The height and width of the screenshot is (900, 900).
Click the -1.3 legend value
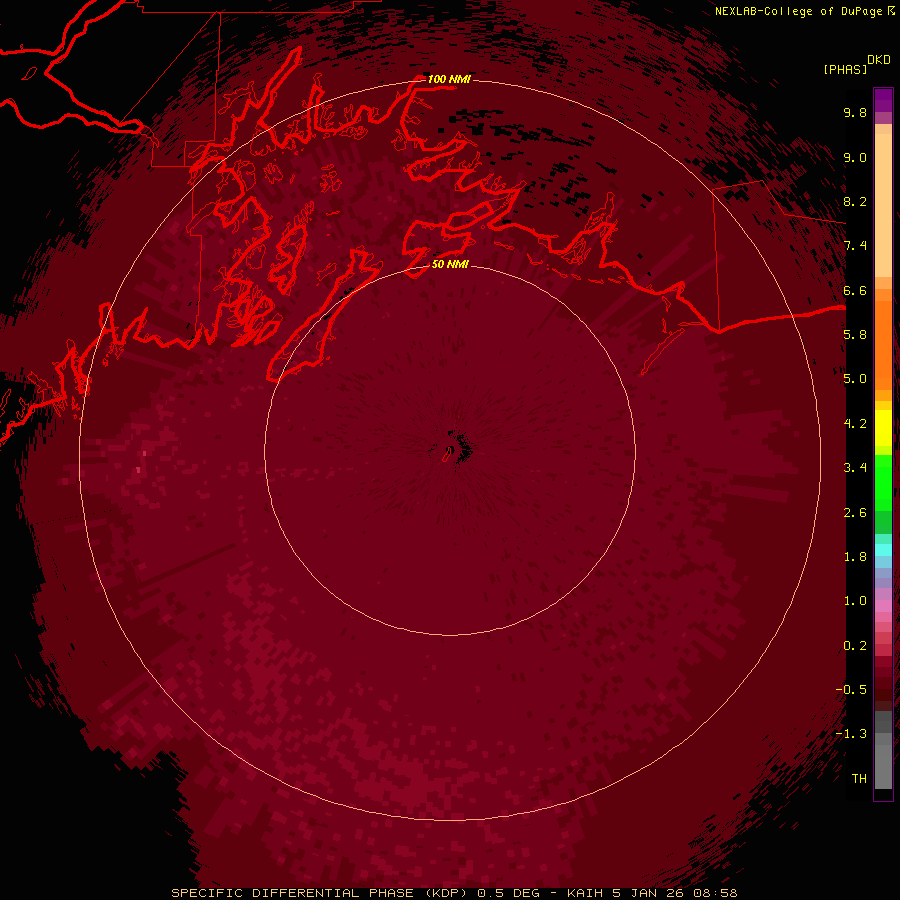851,734
